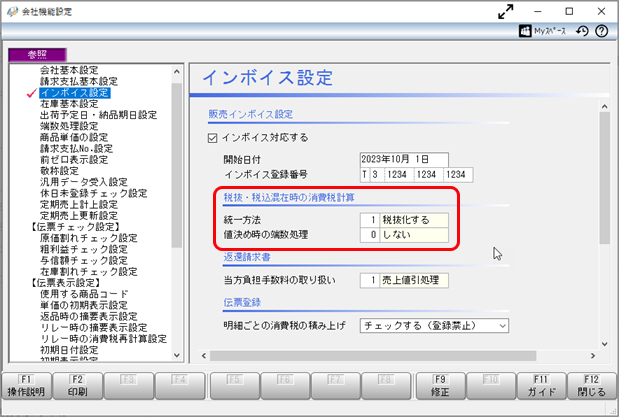Select 使用する商品コード item
The height and width of the screenshot is (417, 619).
coord(84,294)
